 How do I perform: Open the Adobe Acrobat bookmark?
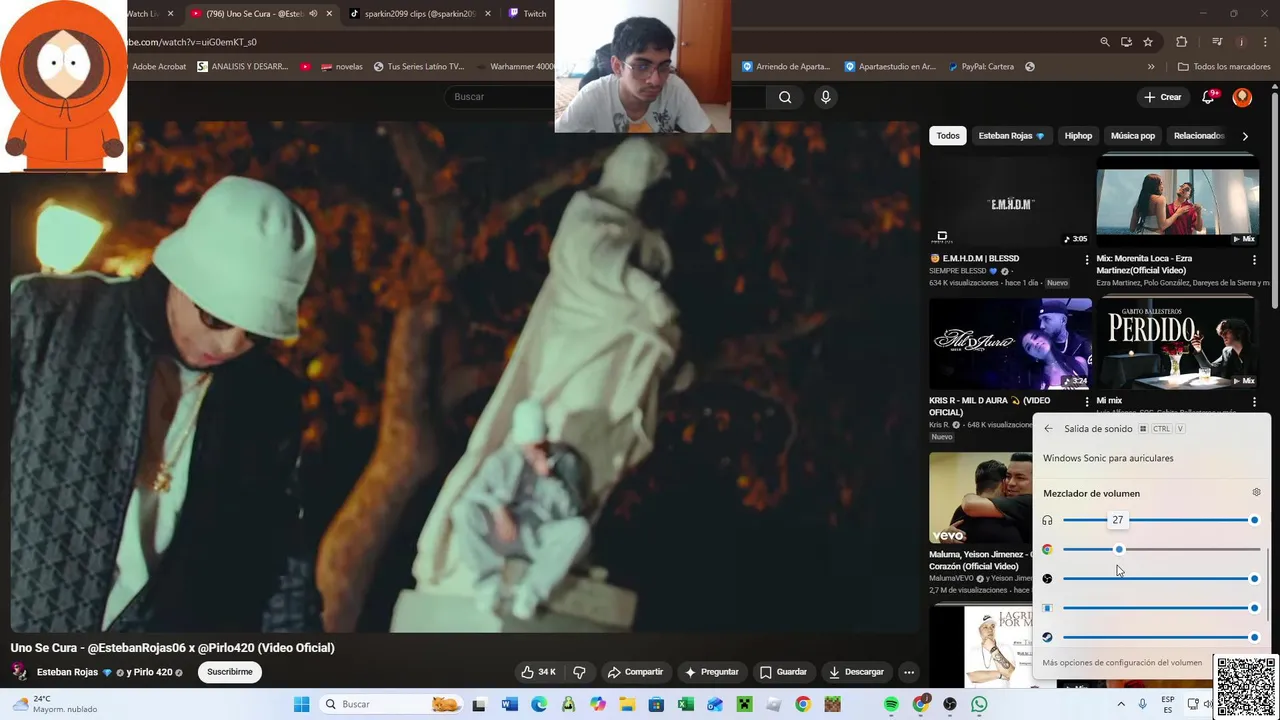point(158,67)
